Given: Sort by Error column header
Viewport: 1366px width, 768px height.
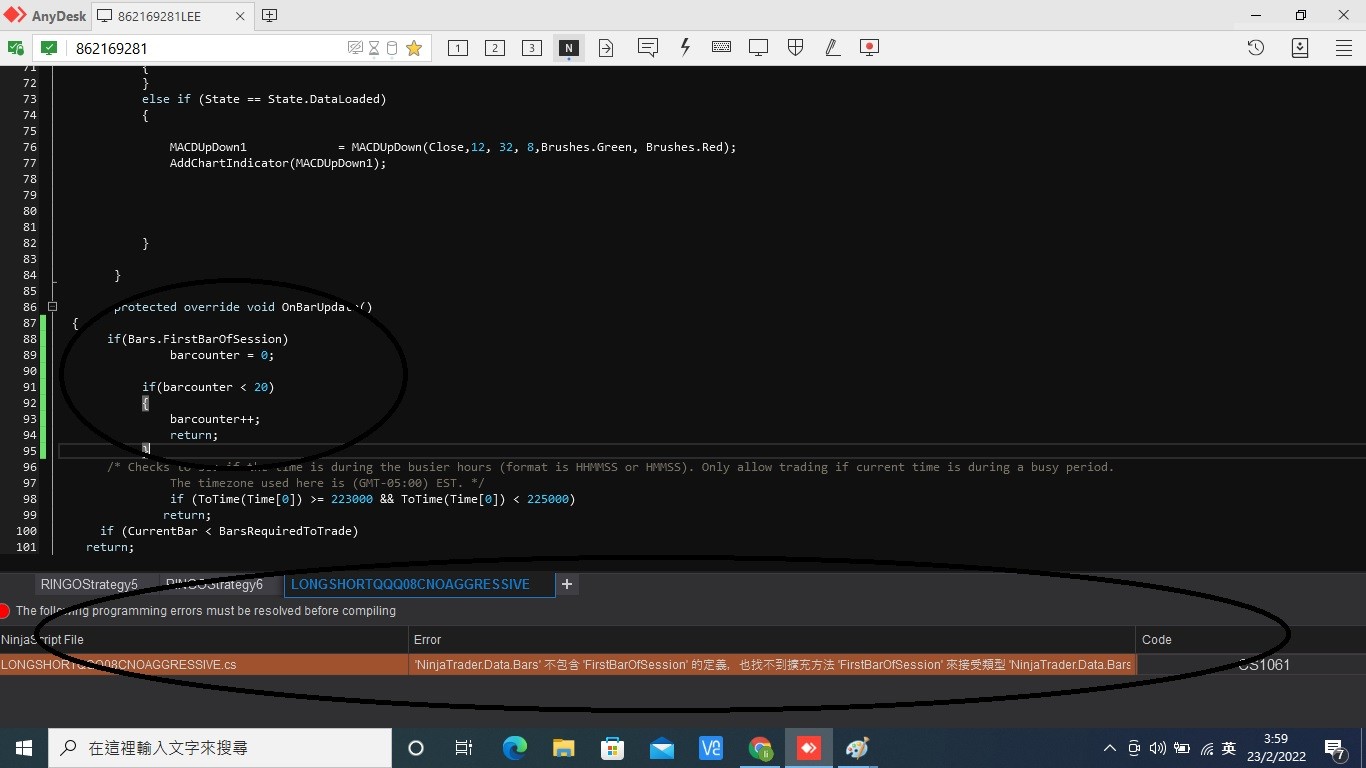Looking at the screenshot, I should (772, 639).
